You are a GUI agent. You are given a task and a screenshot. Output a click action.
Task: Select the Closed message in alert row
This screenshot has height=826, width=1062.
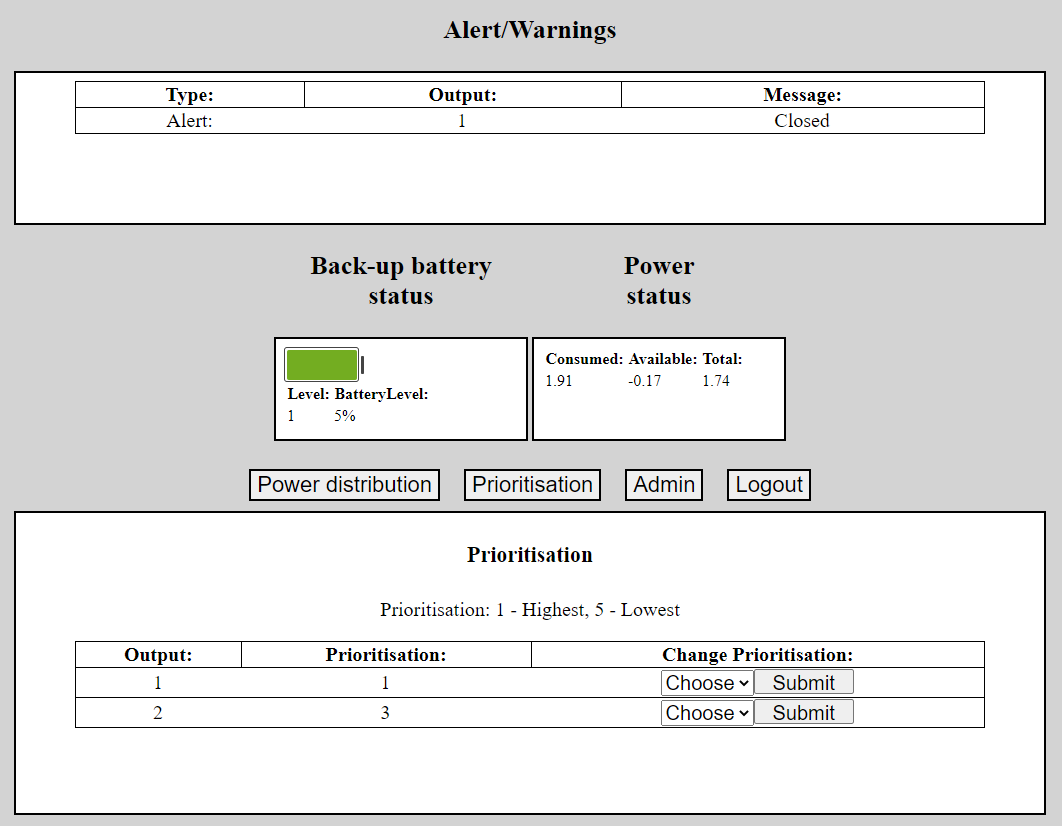tap(802, 121)
